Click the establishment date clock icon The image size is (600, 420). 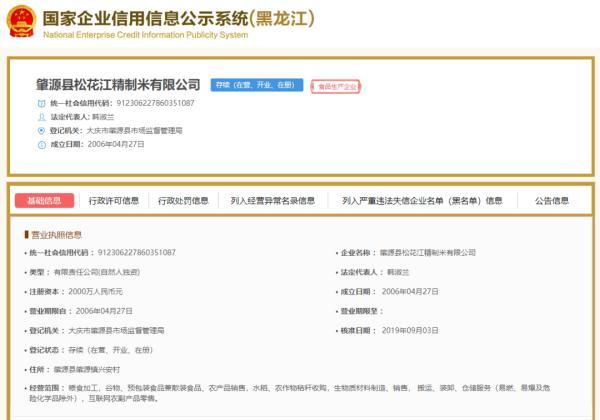click(x=41, y=145)
